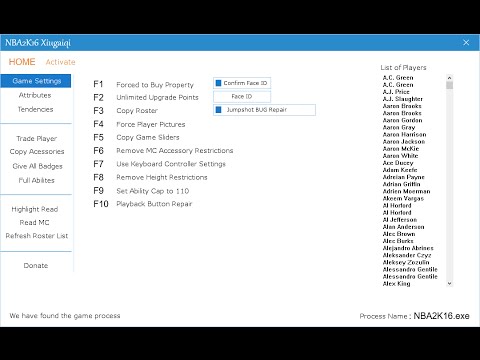Switch to the Activate tab
The height and width of the screenshot is (360, 480).
(x=60, y=62)
